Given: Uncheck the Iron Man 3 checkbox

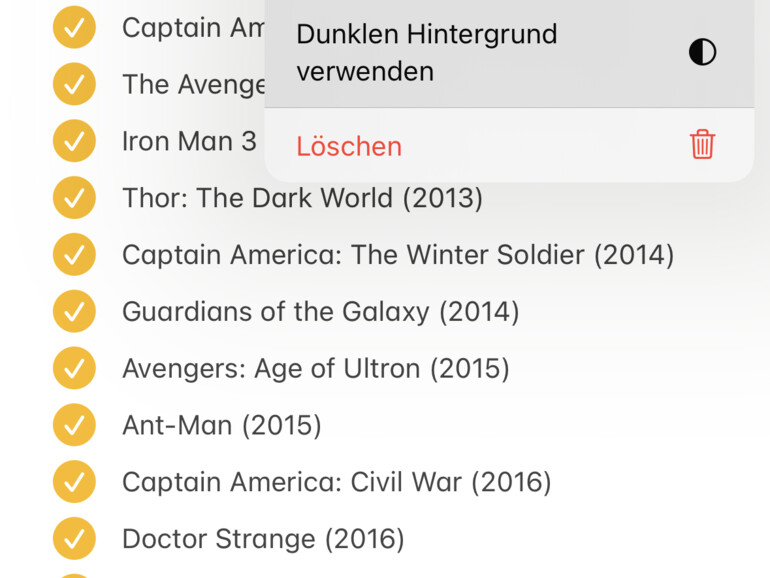Looking at the screenshot, I should [x=74, y=141].
